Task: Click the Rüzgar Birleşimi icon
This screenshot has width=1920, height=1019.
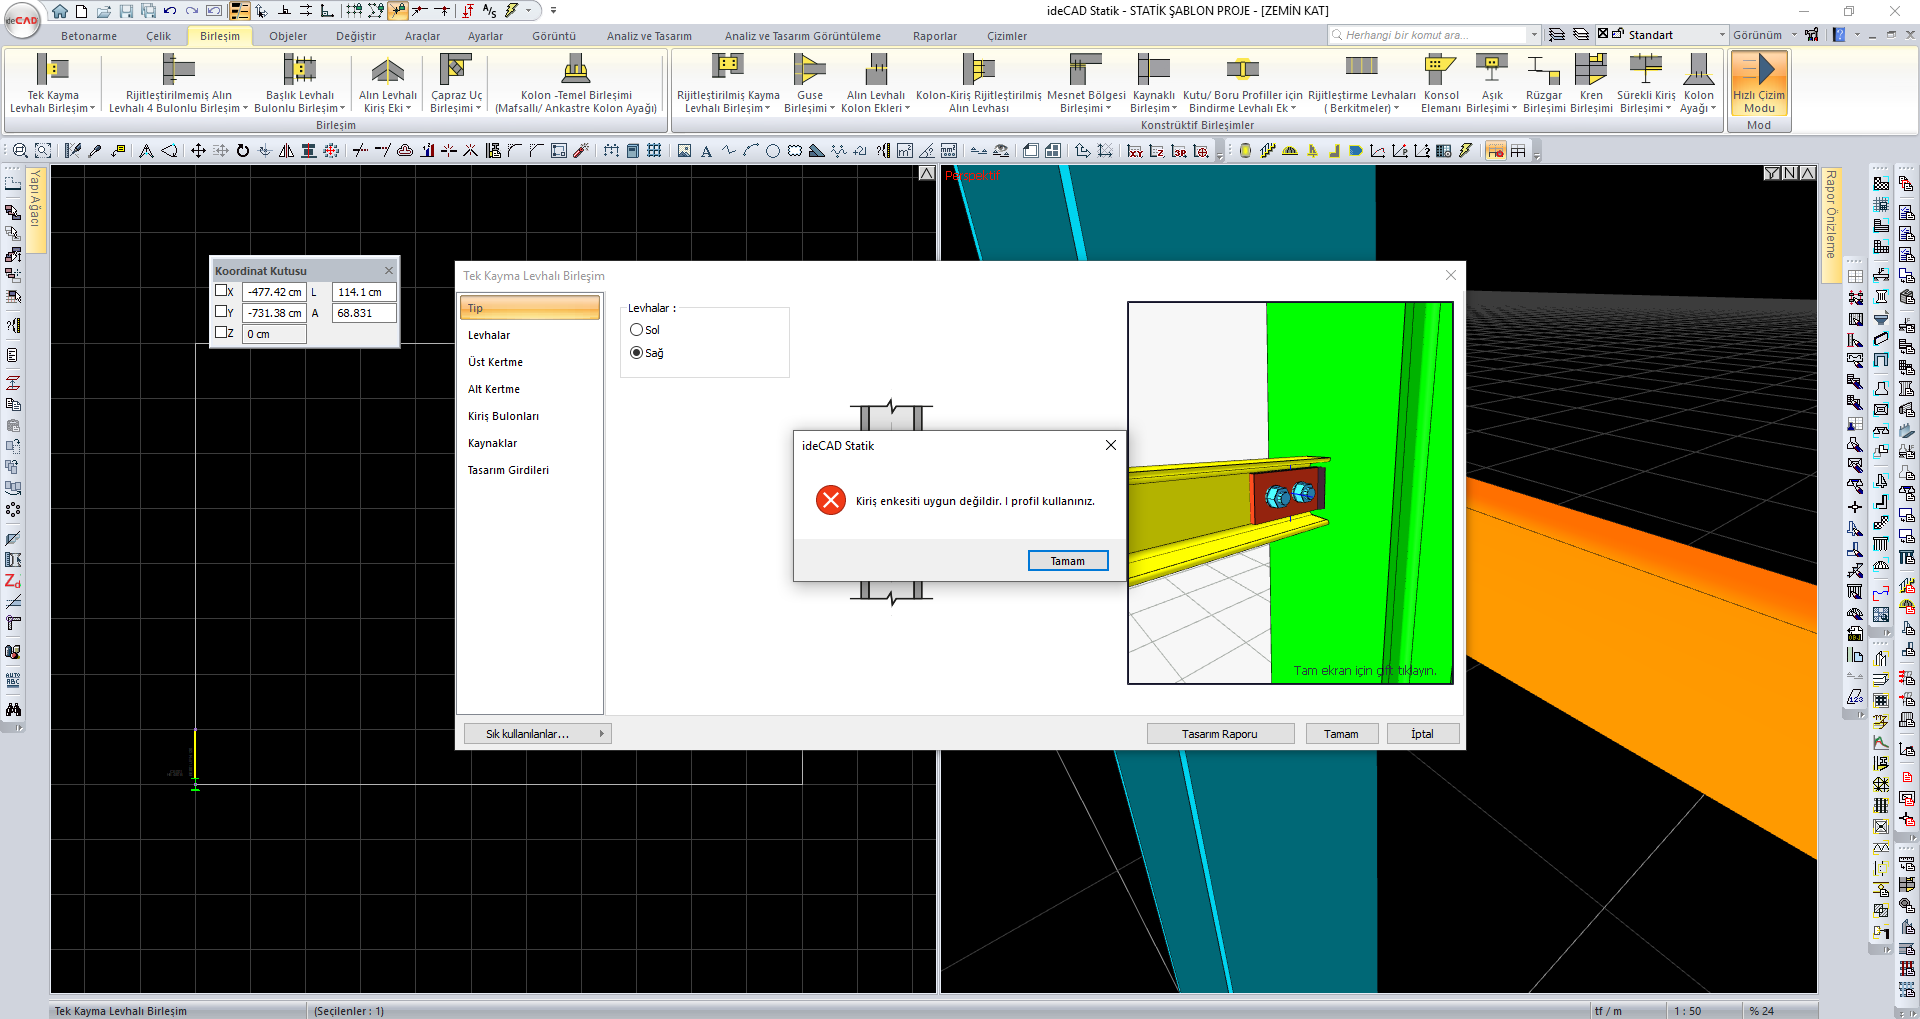Action: [1543, 69]
